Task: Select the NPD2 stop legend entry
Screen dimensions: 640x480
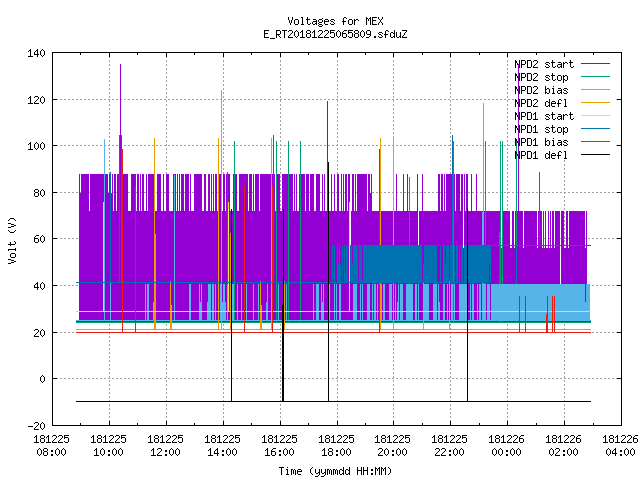Action: pyautogui.click(x=541, y=77)
